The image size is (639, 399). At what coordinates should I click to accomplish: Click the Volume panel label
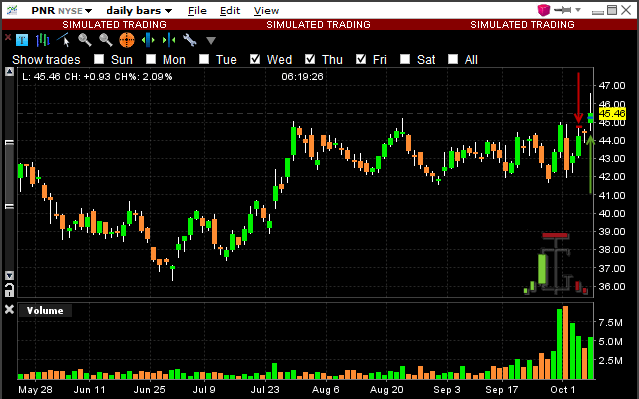pyautogui.click(x=45, y=311)
